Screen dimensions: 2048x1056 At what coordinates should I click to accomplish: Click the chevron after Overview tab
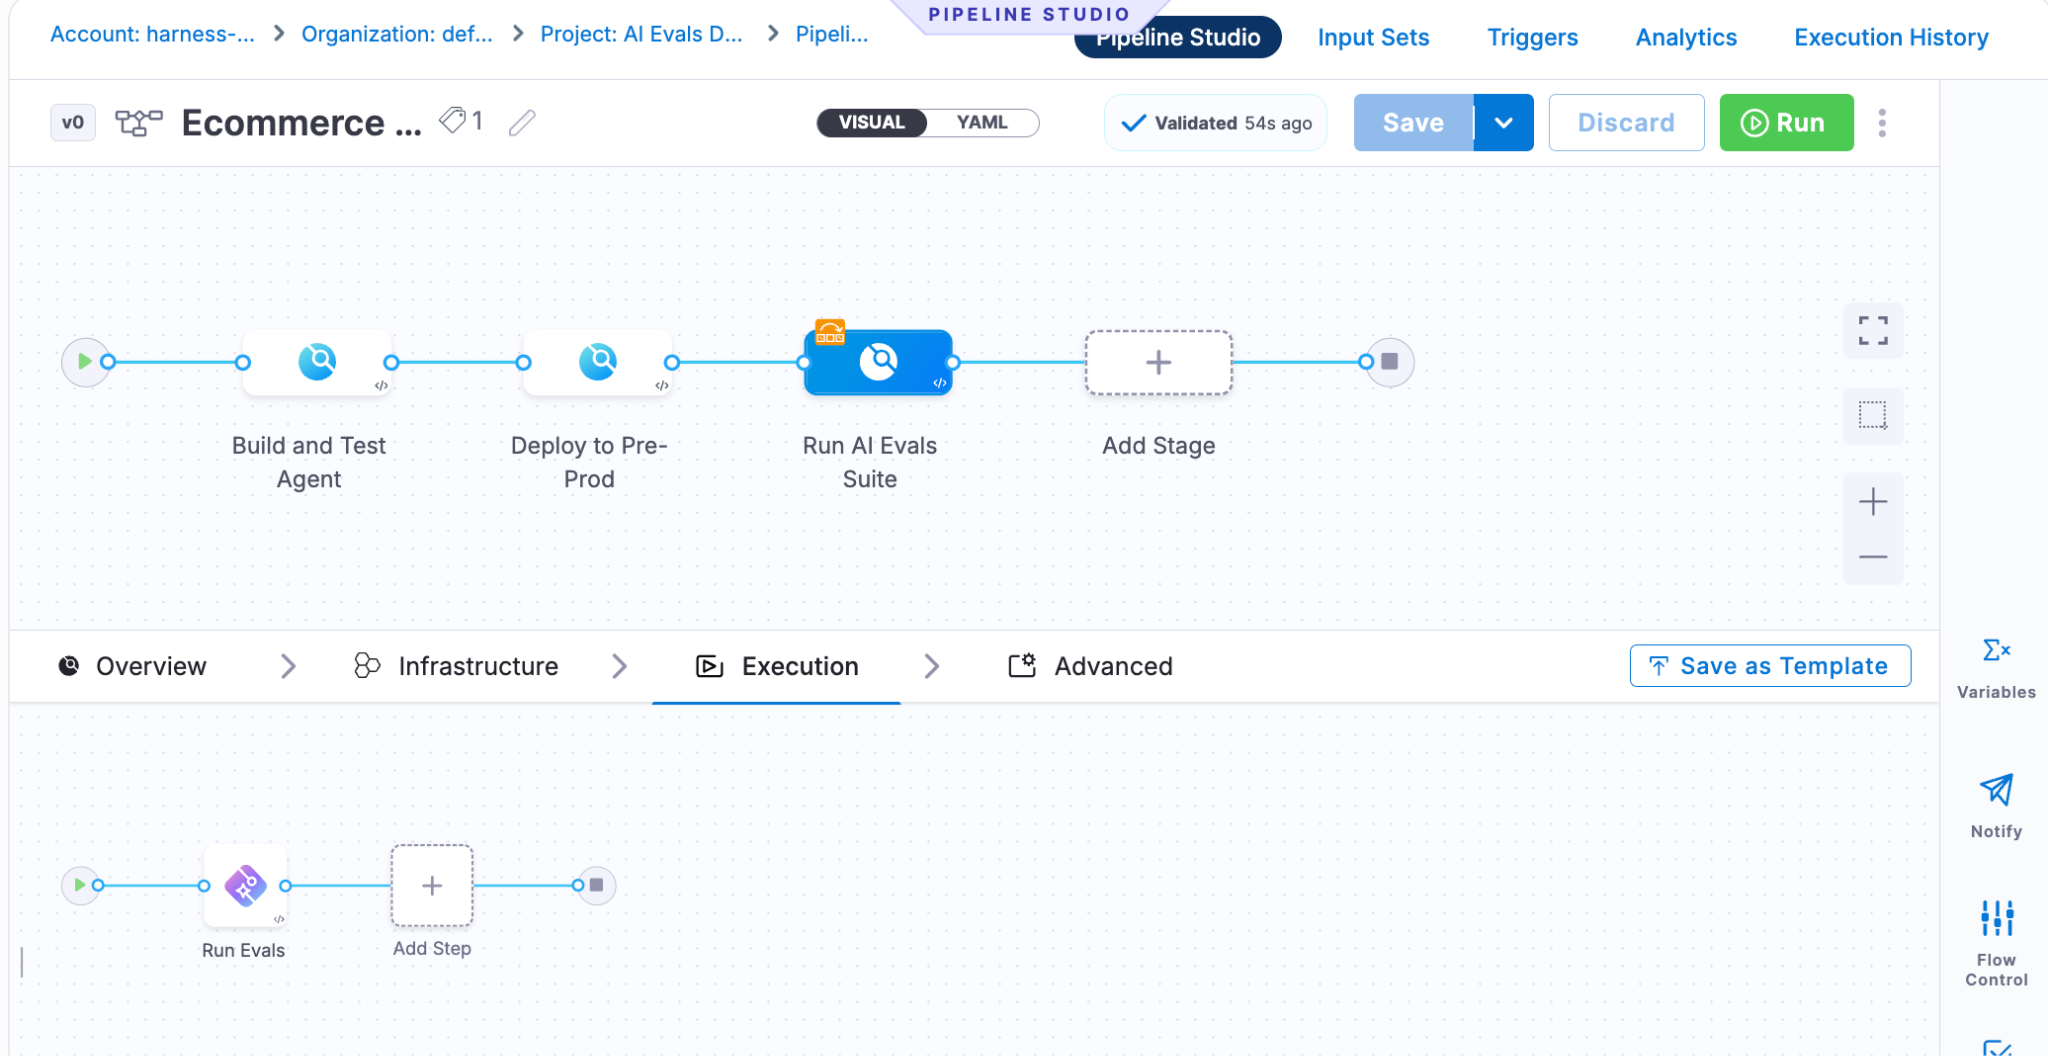tap(288, 666)
